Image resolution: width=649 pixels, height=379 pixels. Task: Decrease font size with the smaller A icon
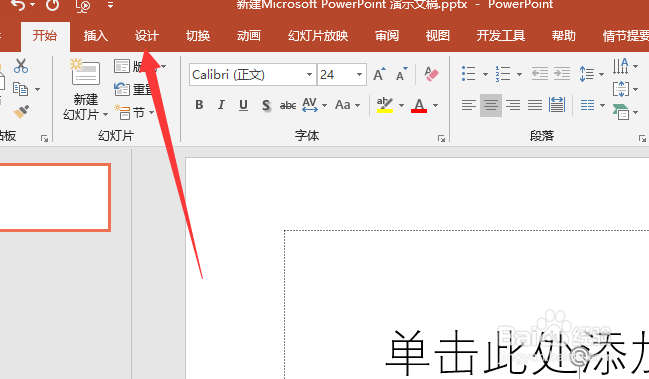(x=401, y=74)
